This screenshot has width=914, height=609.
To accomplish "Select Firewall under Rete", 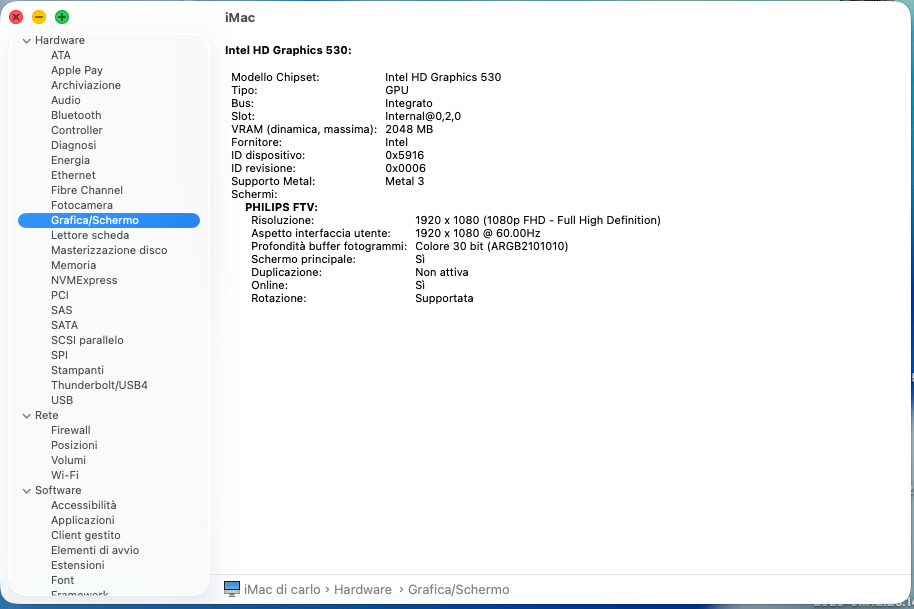I will pos(71,431).
